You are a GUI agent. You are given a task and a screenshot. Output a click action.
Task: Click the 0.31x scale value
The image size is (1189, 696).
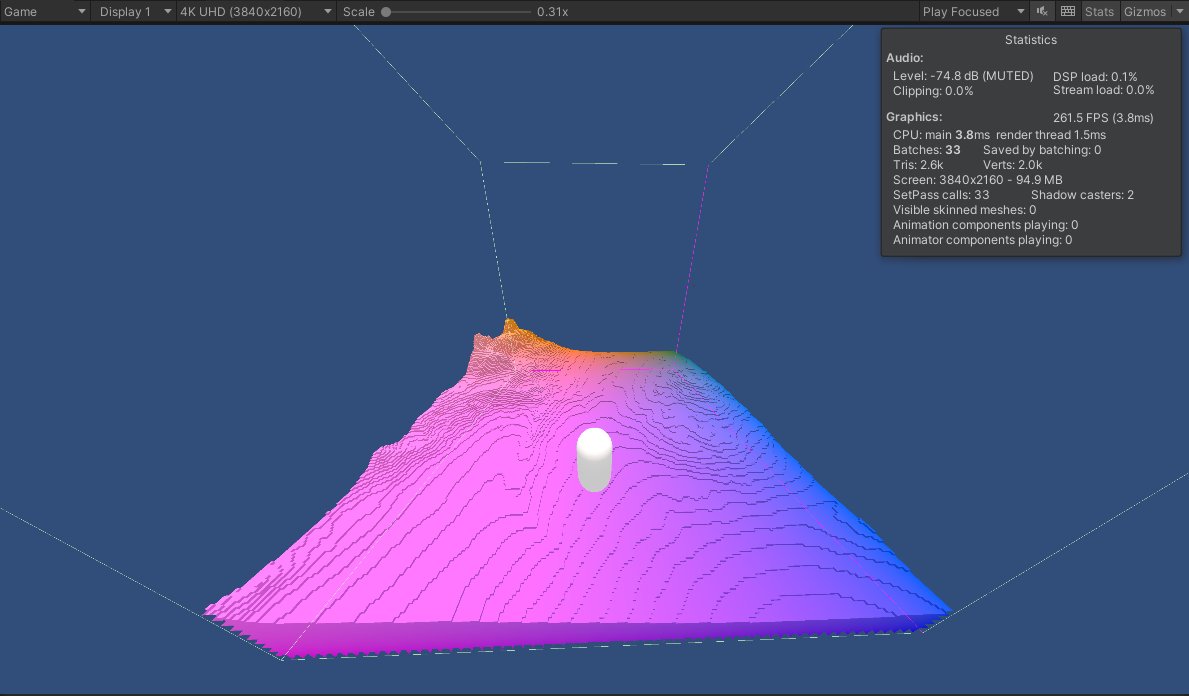pos(552,11)
